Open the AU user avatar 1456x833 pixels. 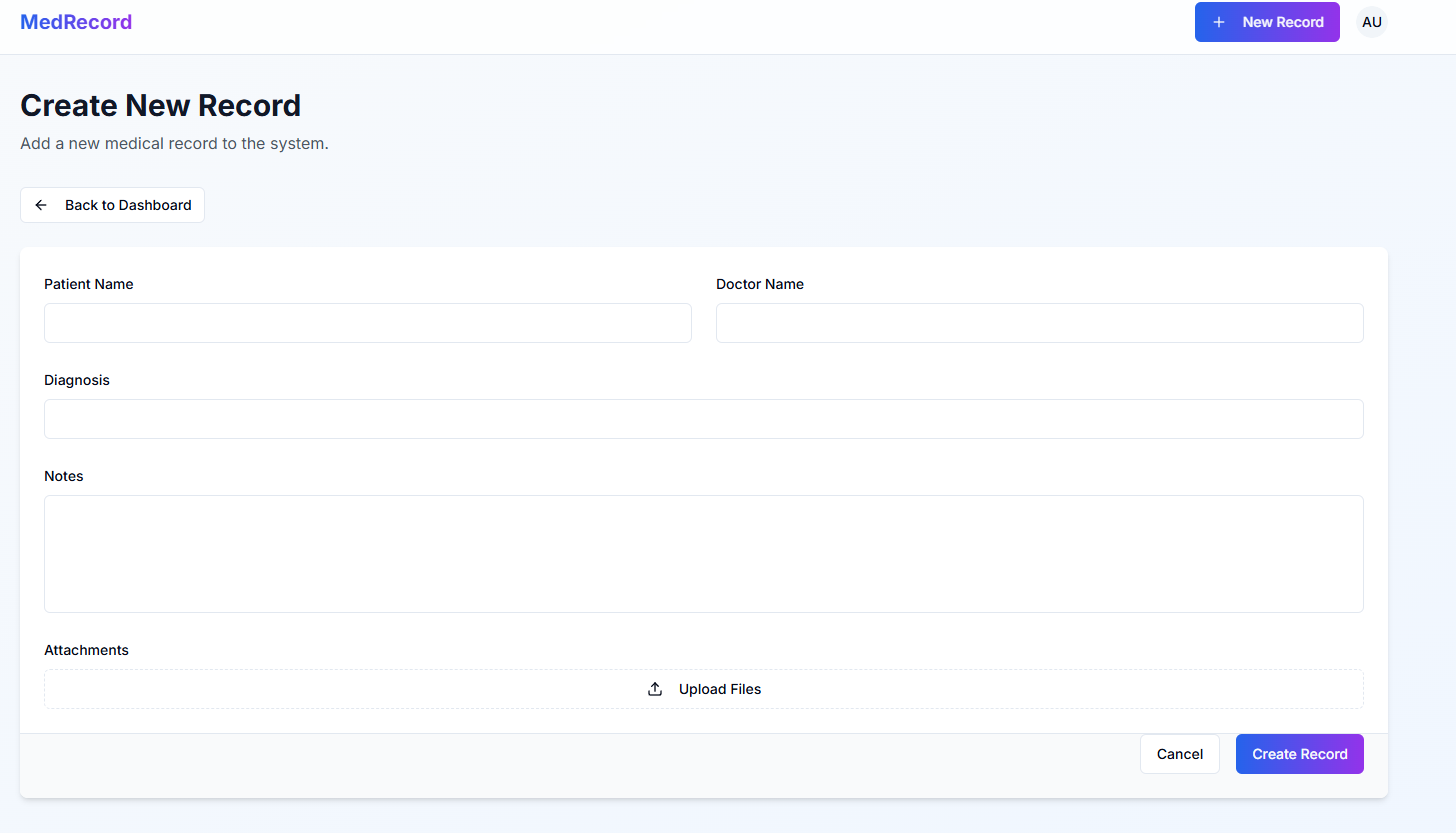pyautogui.click(x=1372, y=22)
